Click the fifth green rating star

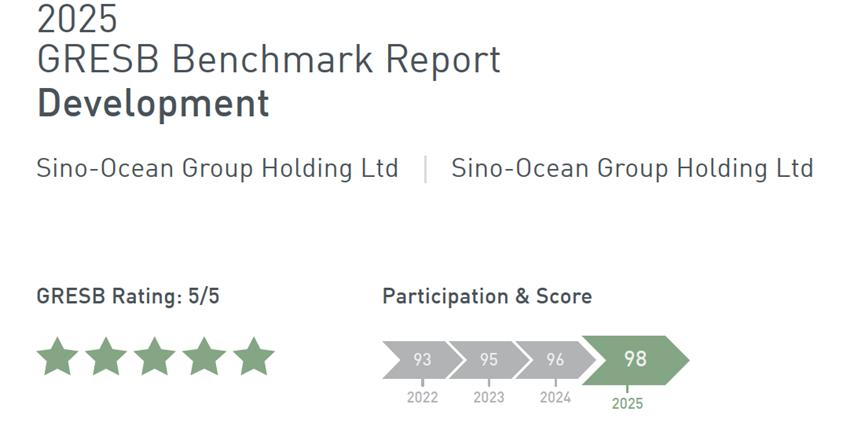[x=253, y=357]
